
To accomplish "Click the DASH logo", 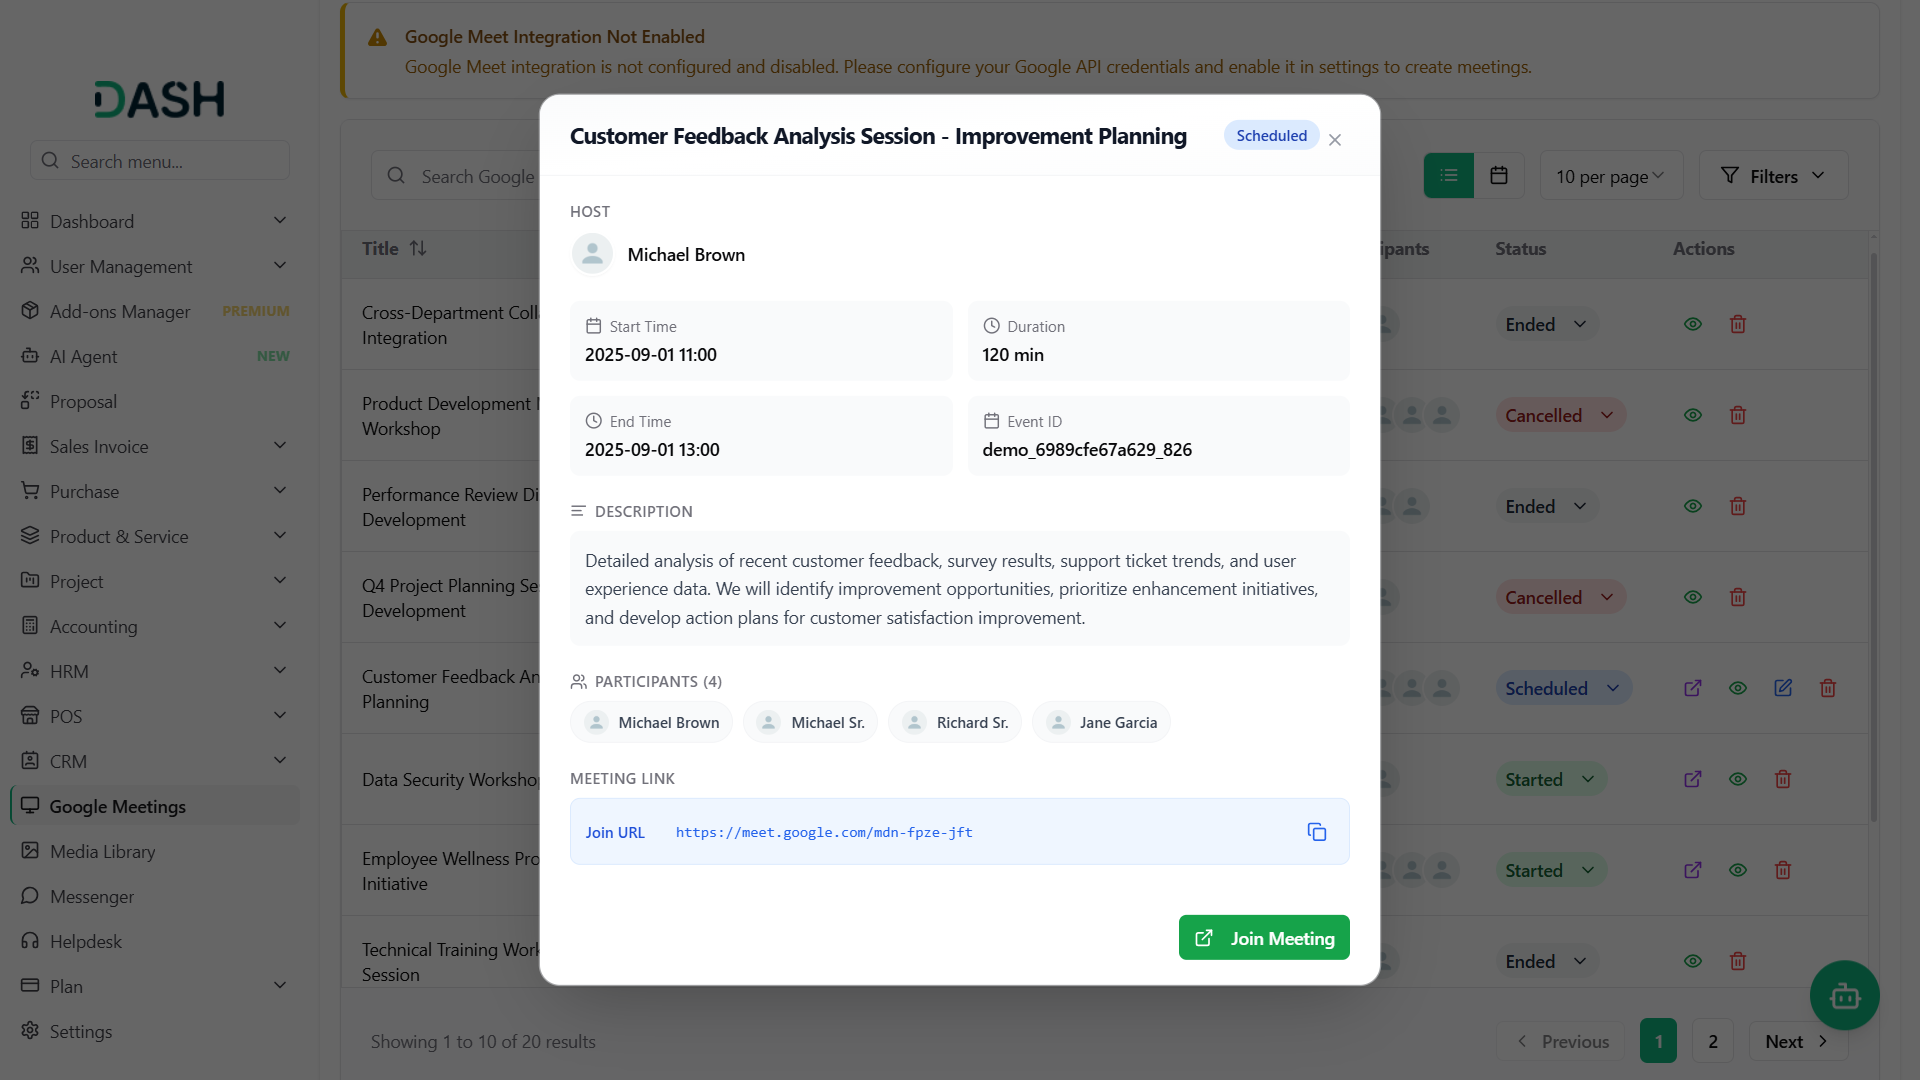I will coord(160,99).
